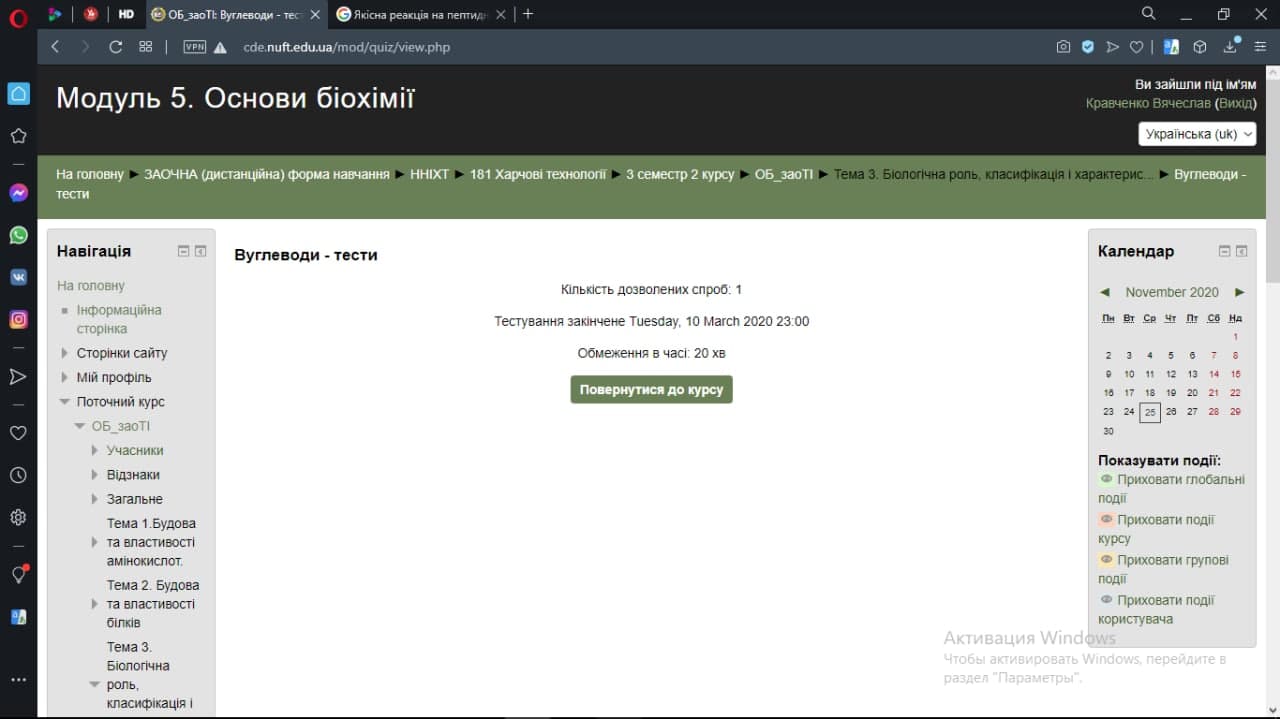Expand Мій профіль in navigation
Viewport: 1280px width, 719px height.
(65, 378)
